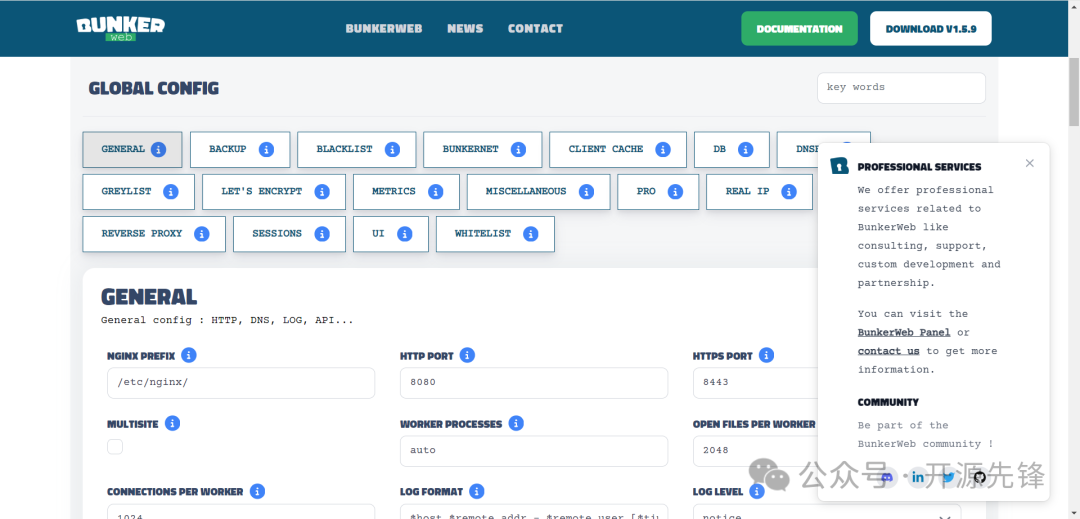The height and width of the screenshot is (519, 1080).
Task: Open the GitHub community icon
Action: [x=980, y=477]
